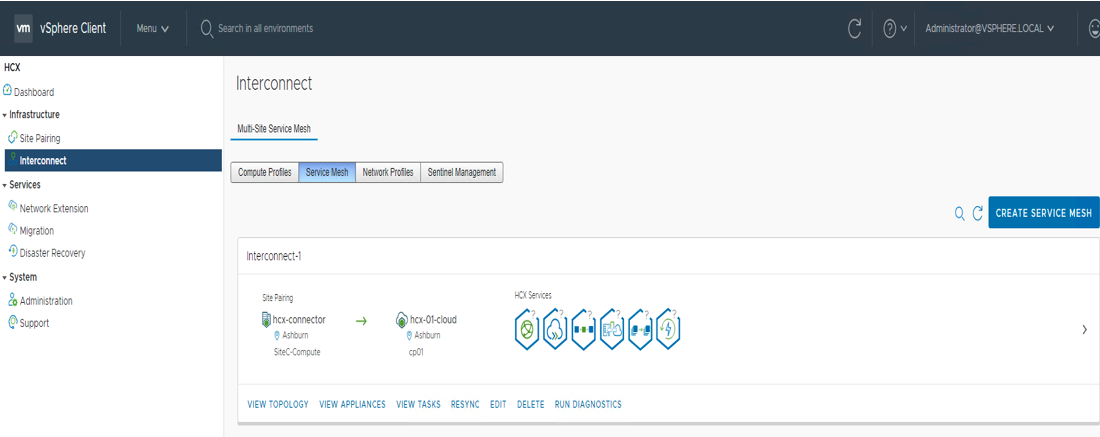This screenshot has height=437, width=1100.
Task: Click the Administration sidebar icon
Action: [13, 300]
